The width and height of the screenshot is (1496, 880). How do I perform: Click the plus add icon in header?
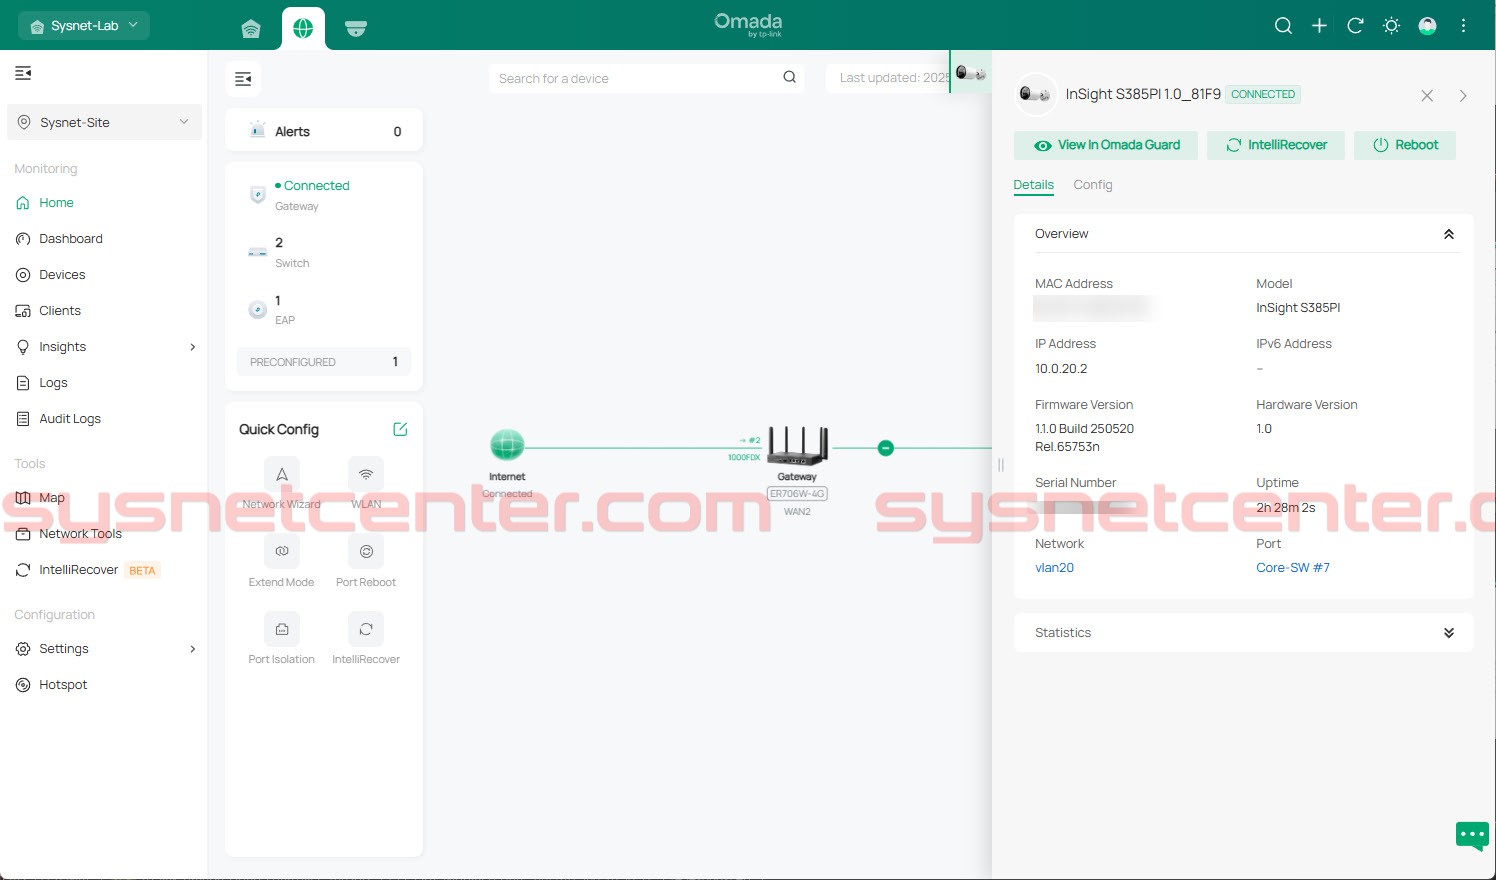click(x=1319, y=26)
